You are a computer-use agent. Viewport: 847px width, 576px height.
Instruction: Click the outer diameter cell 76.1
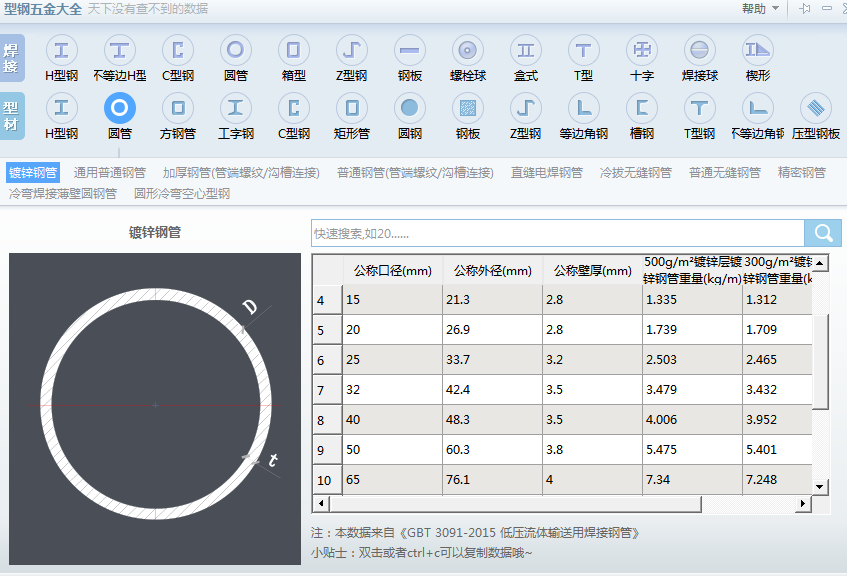coord(493,480)
